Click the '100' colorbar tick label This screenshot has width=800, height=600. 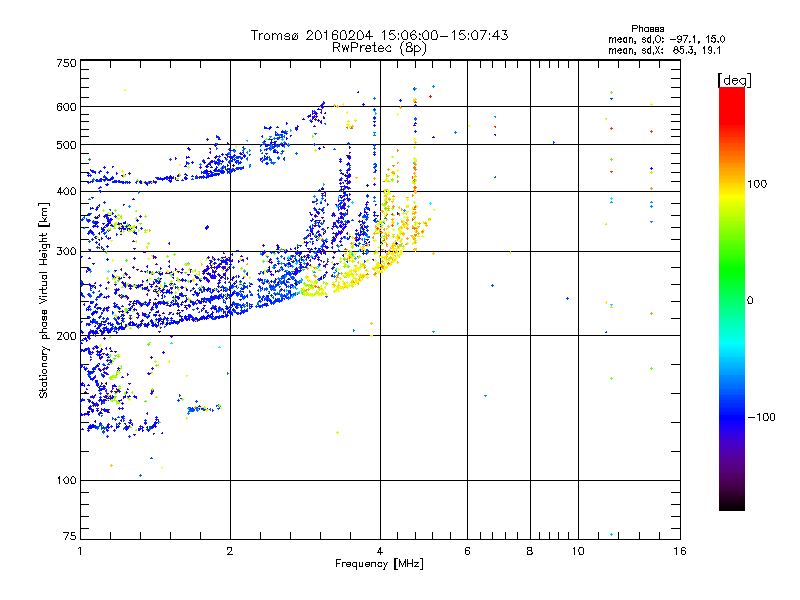pyautogui.click(x=757, y=184)
